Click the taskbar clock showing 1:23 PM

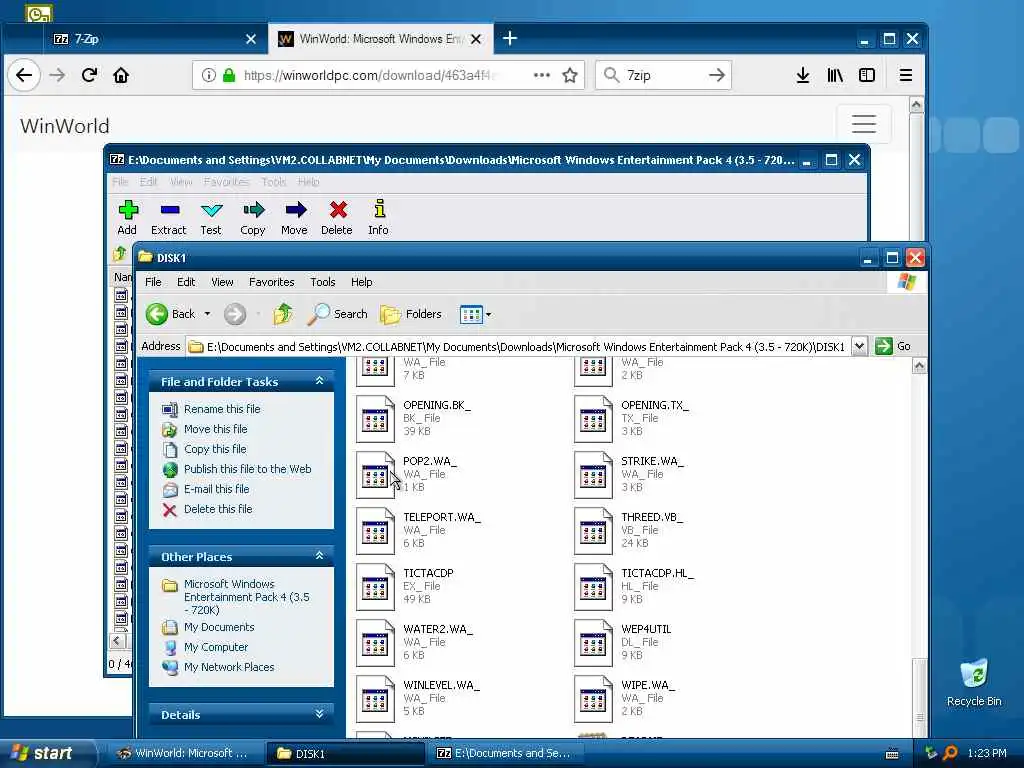point(987,753)
